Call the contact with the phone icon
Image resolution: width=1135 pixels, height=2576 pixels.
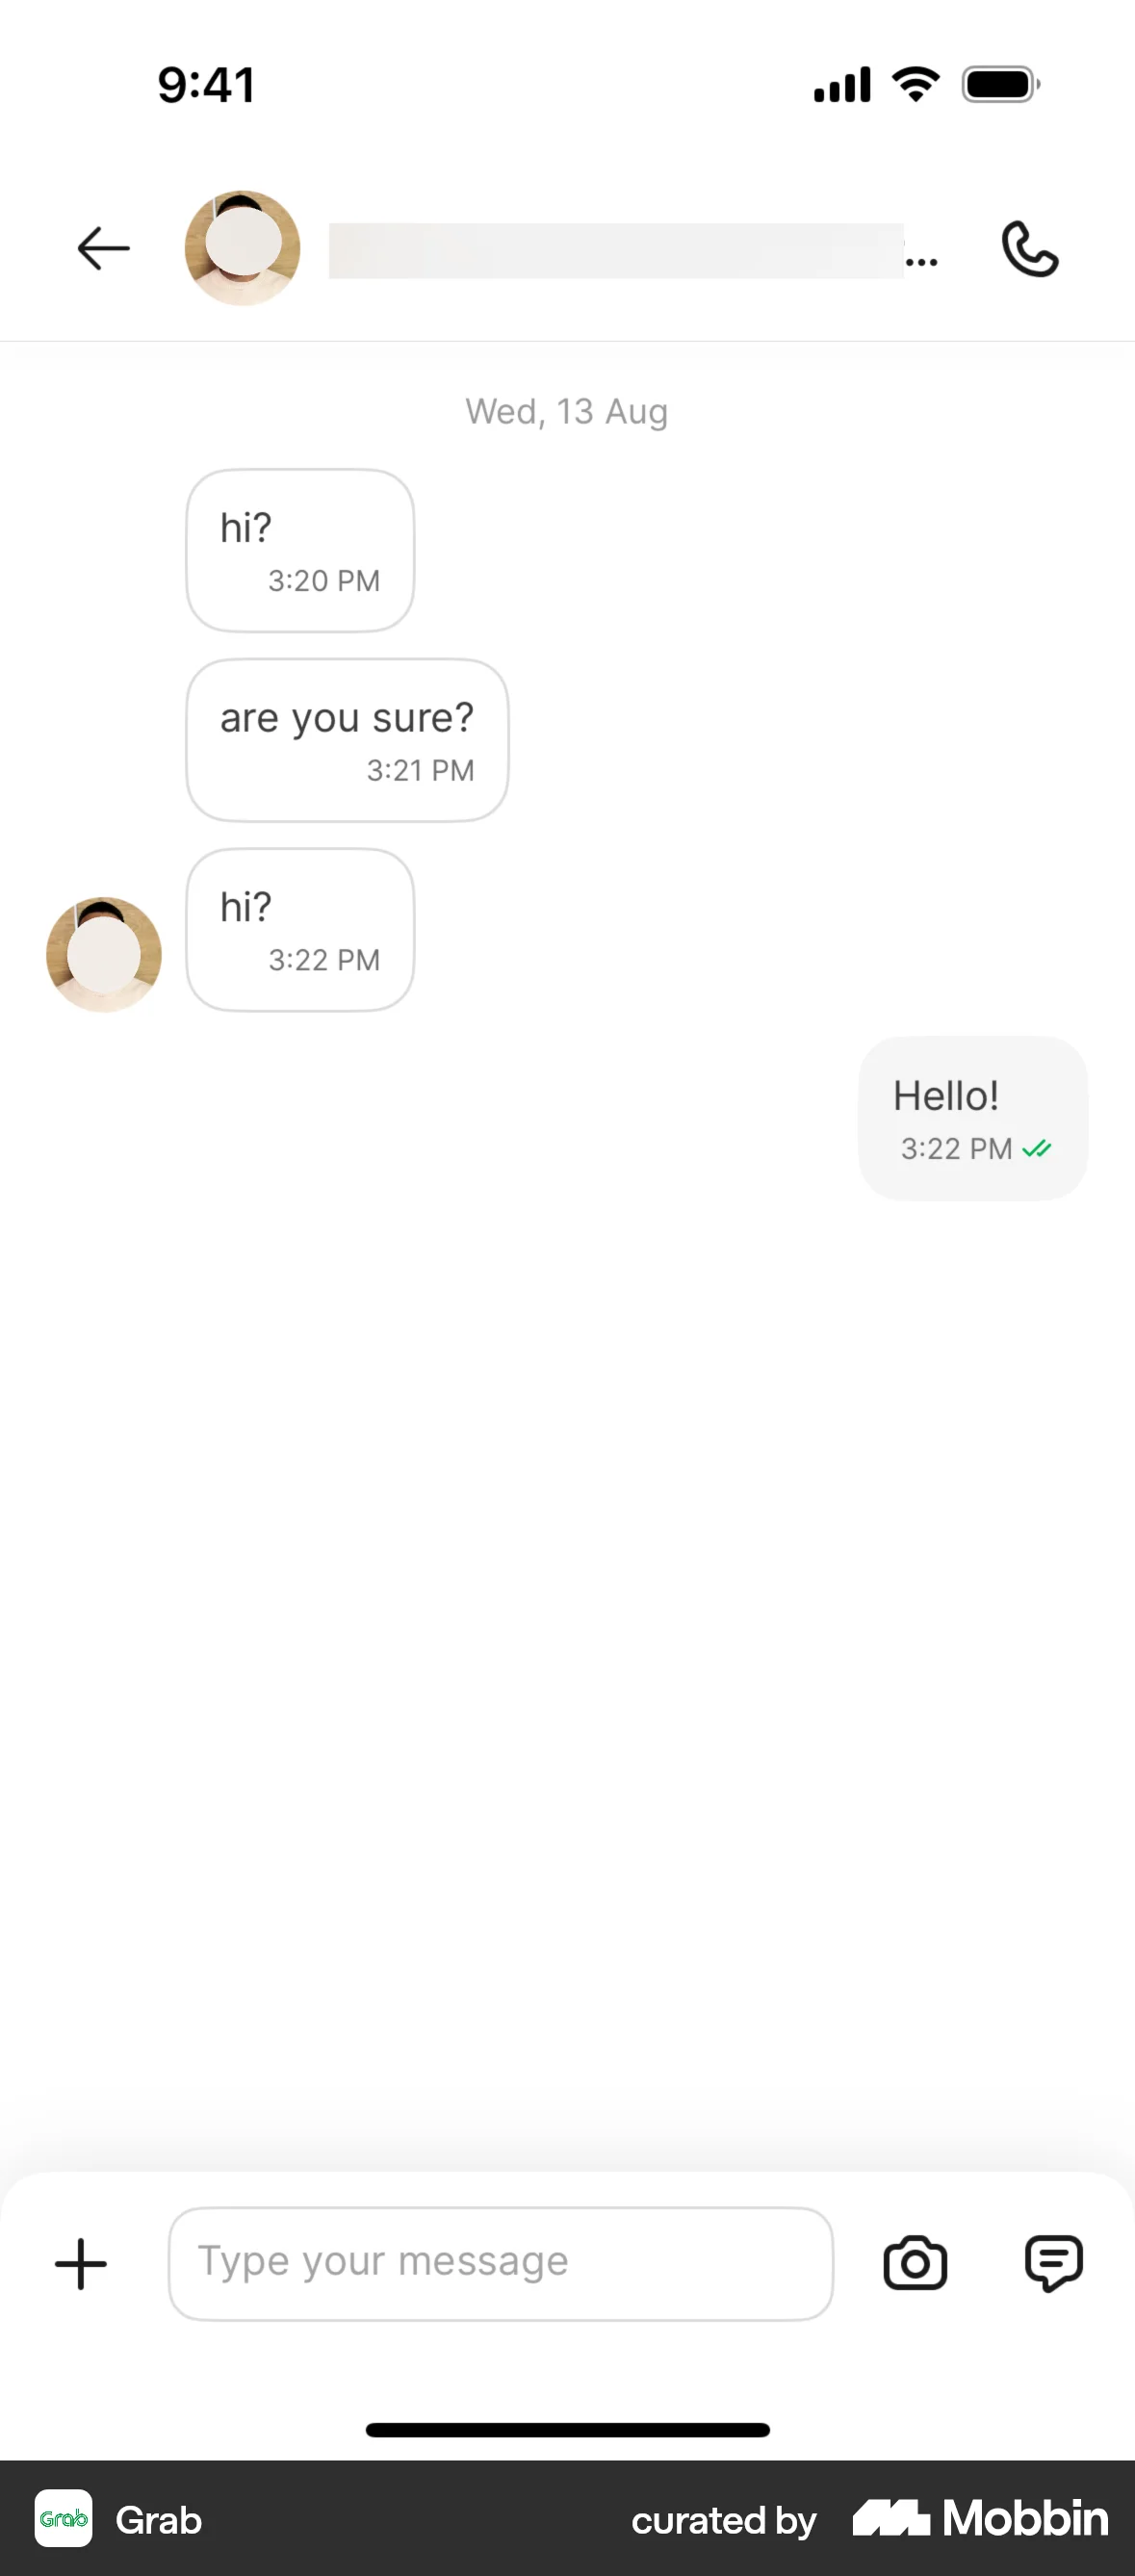(x=1030, y=248)
